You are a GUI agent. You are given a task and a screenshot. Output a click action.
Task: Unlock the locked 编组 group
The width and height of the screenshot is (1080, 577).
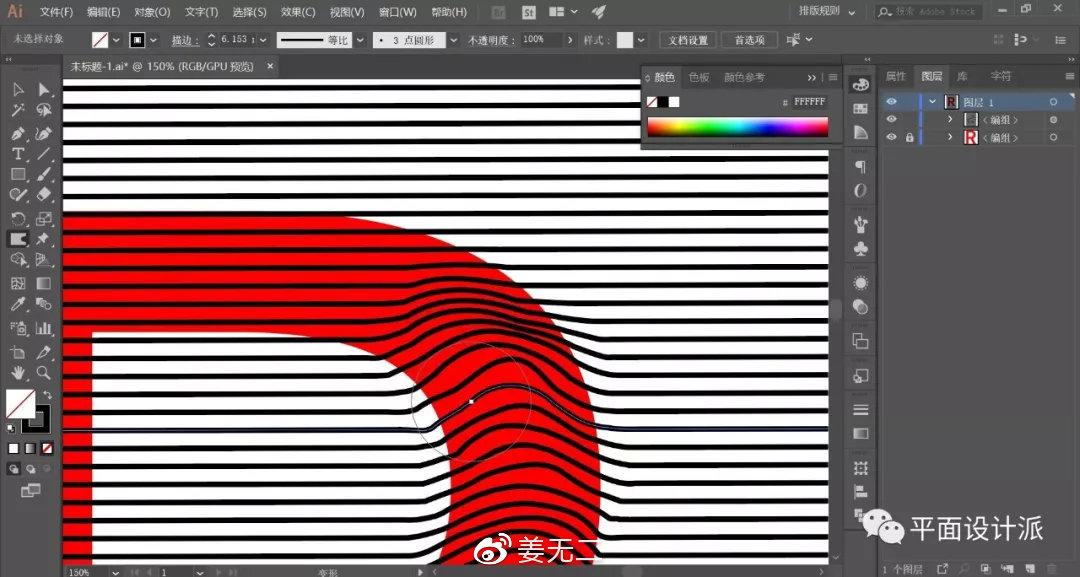point(909,137)
